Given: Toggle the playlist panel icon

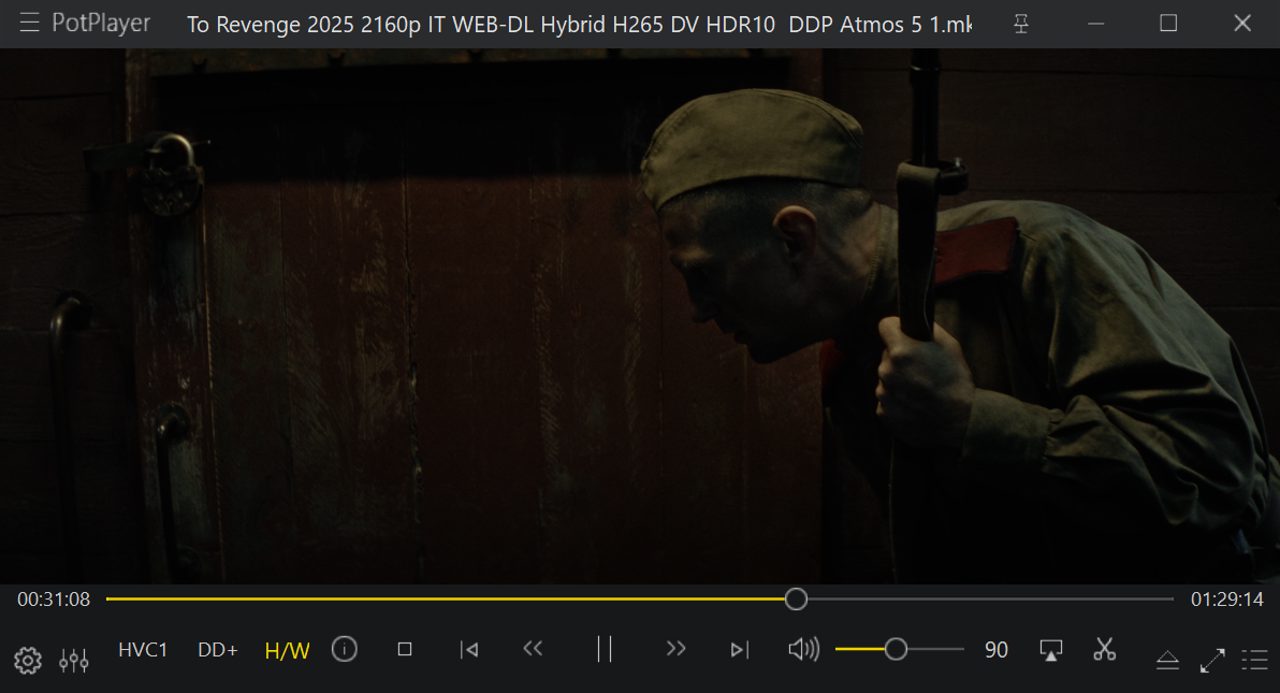Looking at the screenshot, I should click(x=1255, y=660).
